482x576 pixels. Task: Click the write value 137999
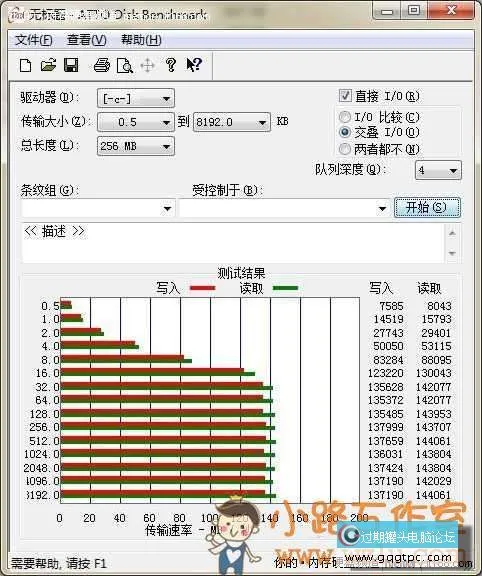coord(385,427)
